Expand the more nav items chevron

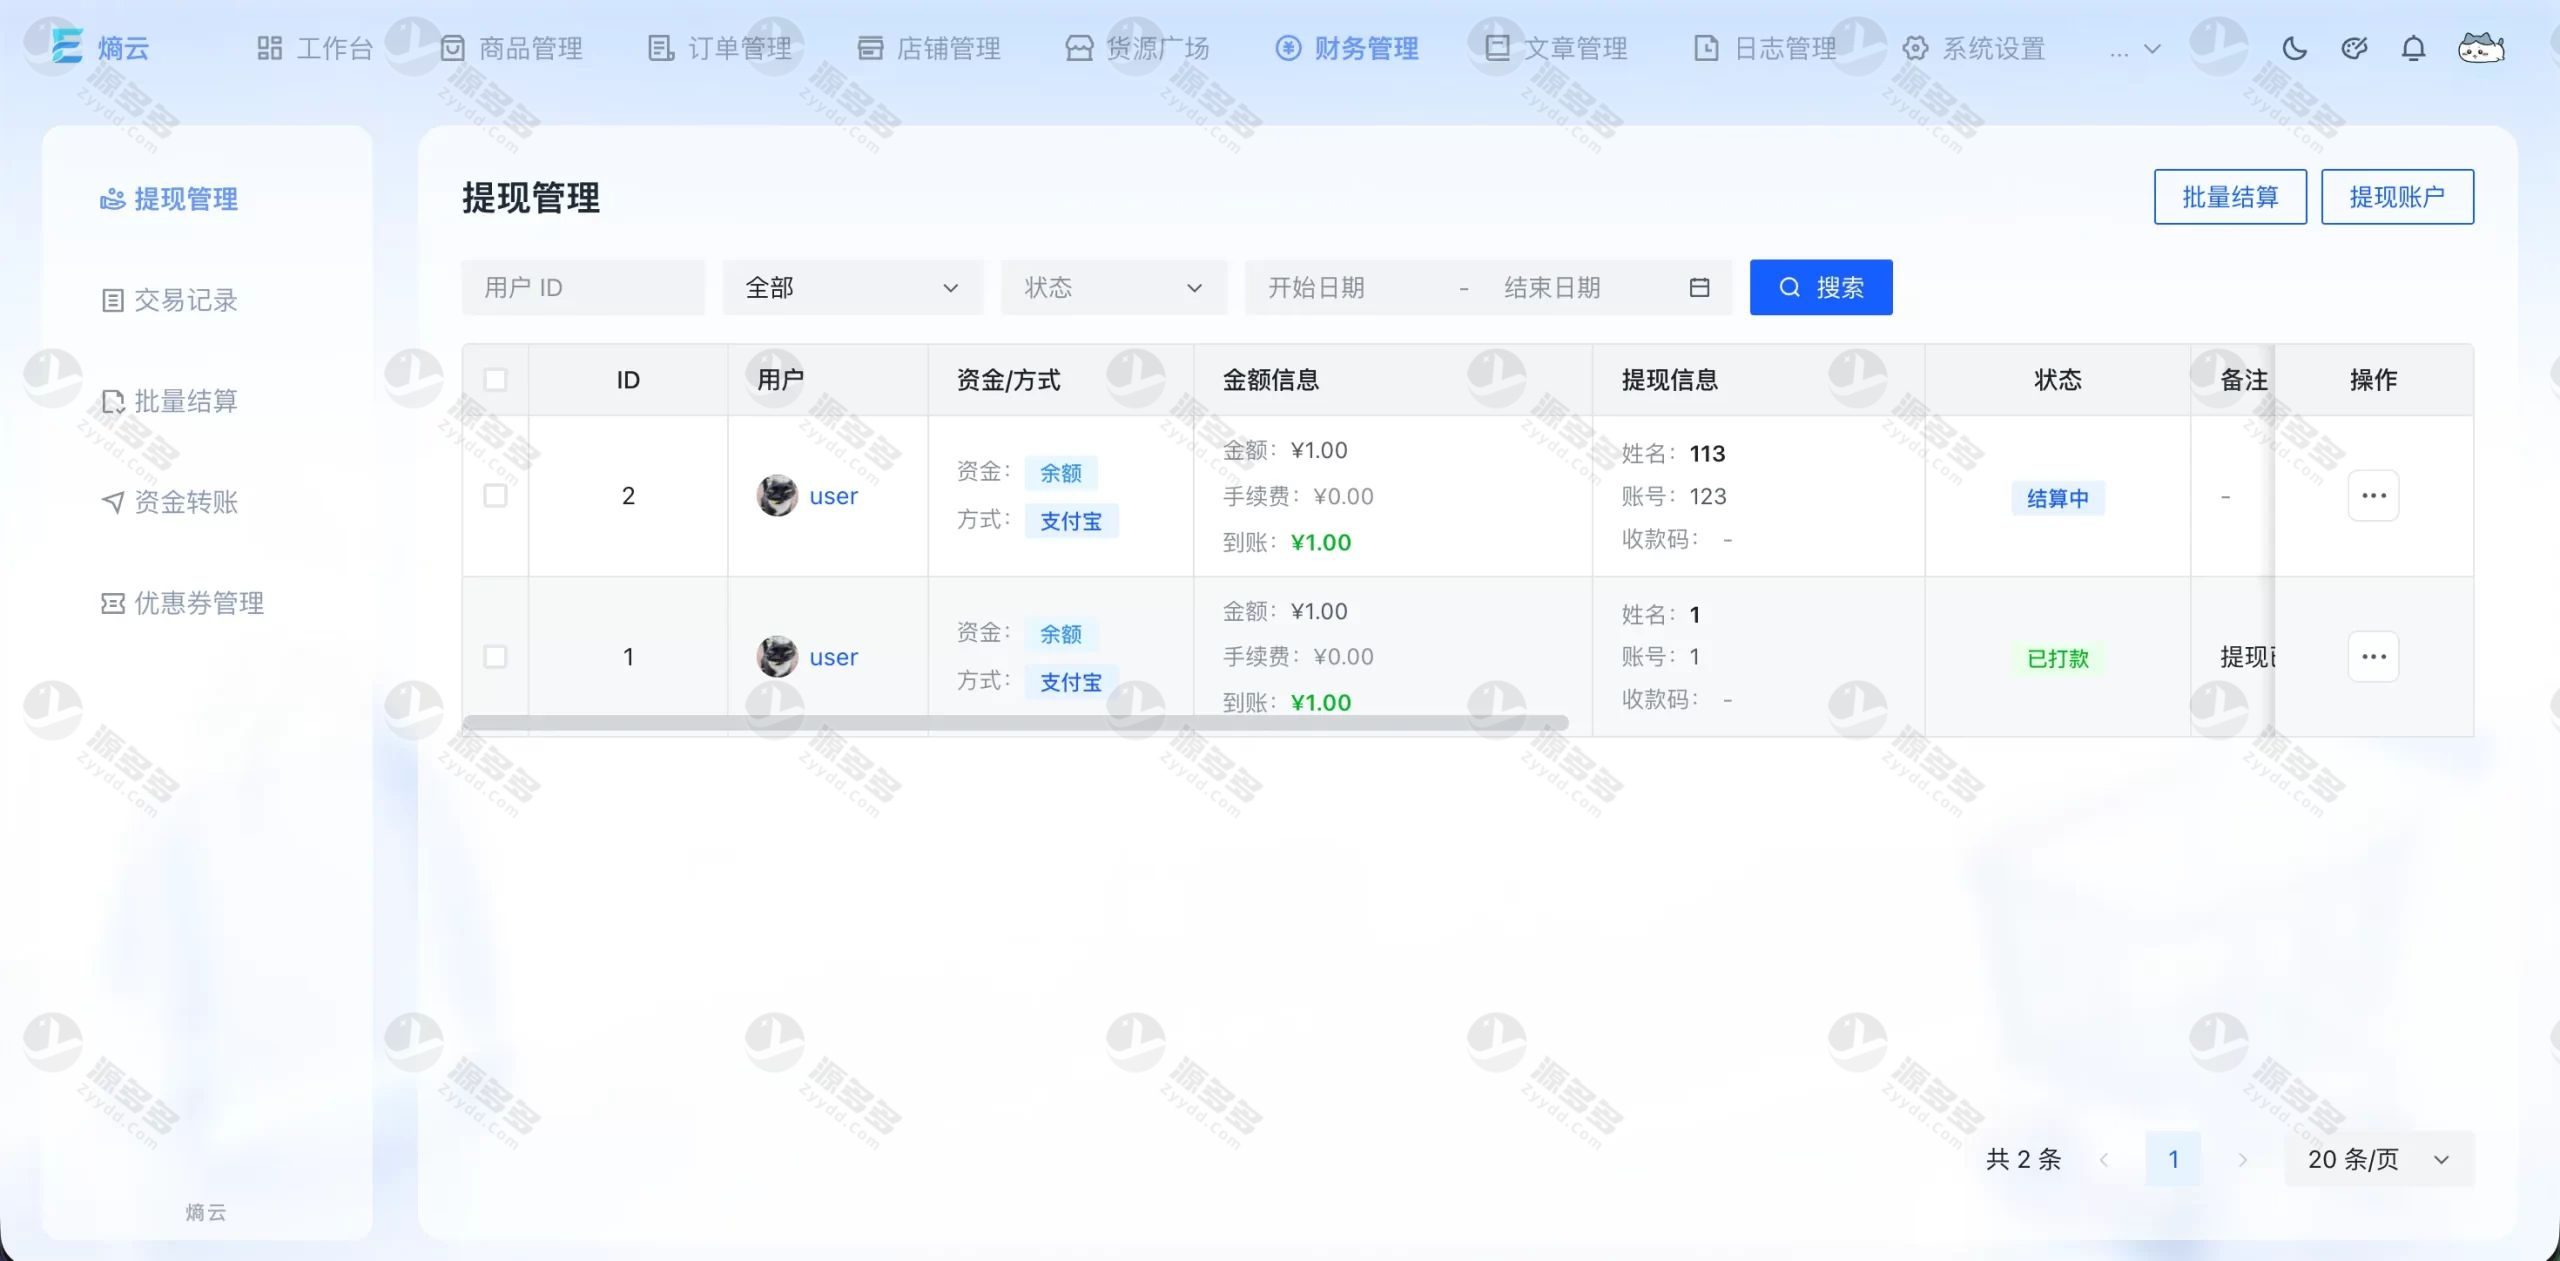(x=2153, y=48)
